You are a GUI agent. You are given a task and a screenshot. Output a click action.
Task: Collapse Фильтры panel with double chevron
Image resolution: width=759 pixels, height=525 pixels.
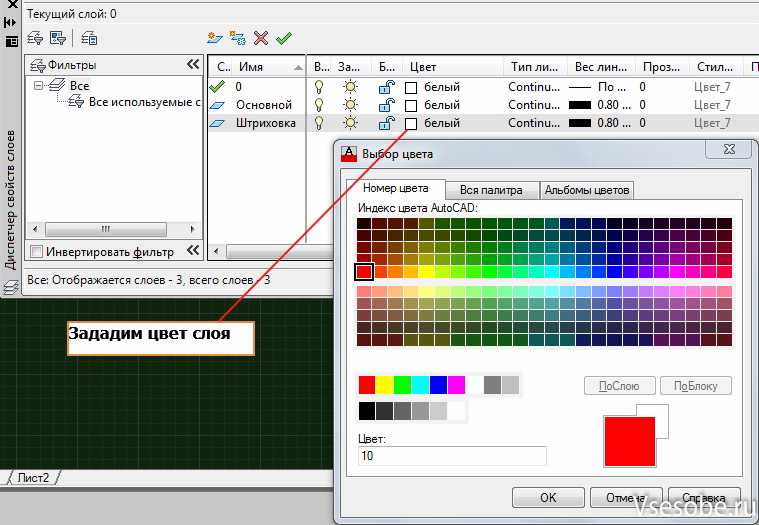click(x=193, y=64)
